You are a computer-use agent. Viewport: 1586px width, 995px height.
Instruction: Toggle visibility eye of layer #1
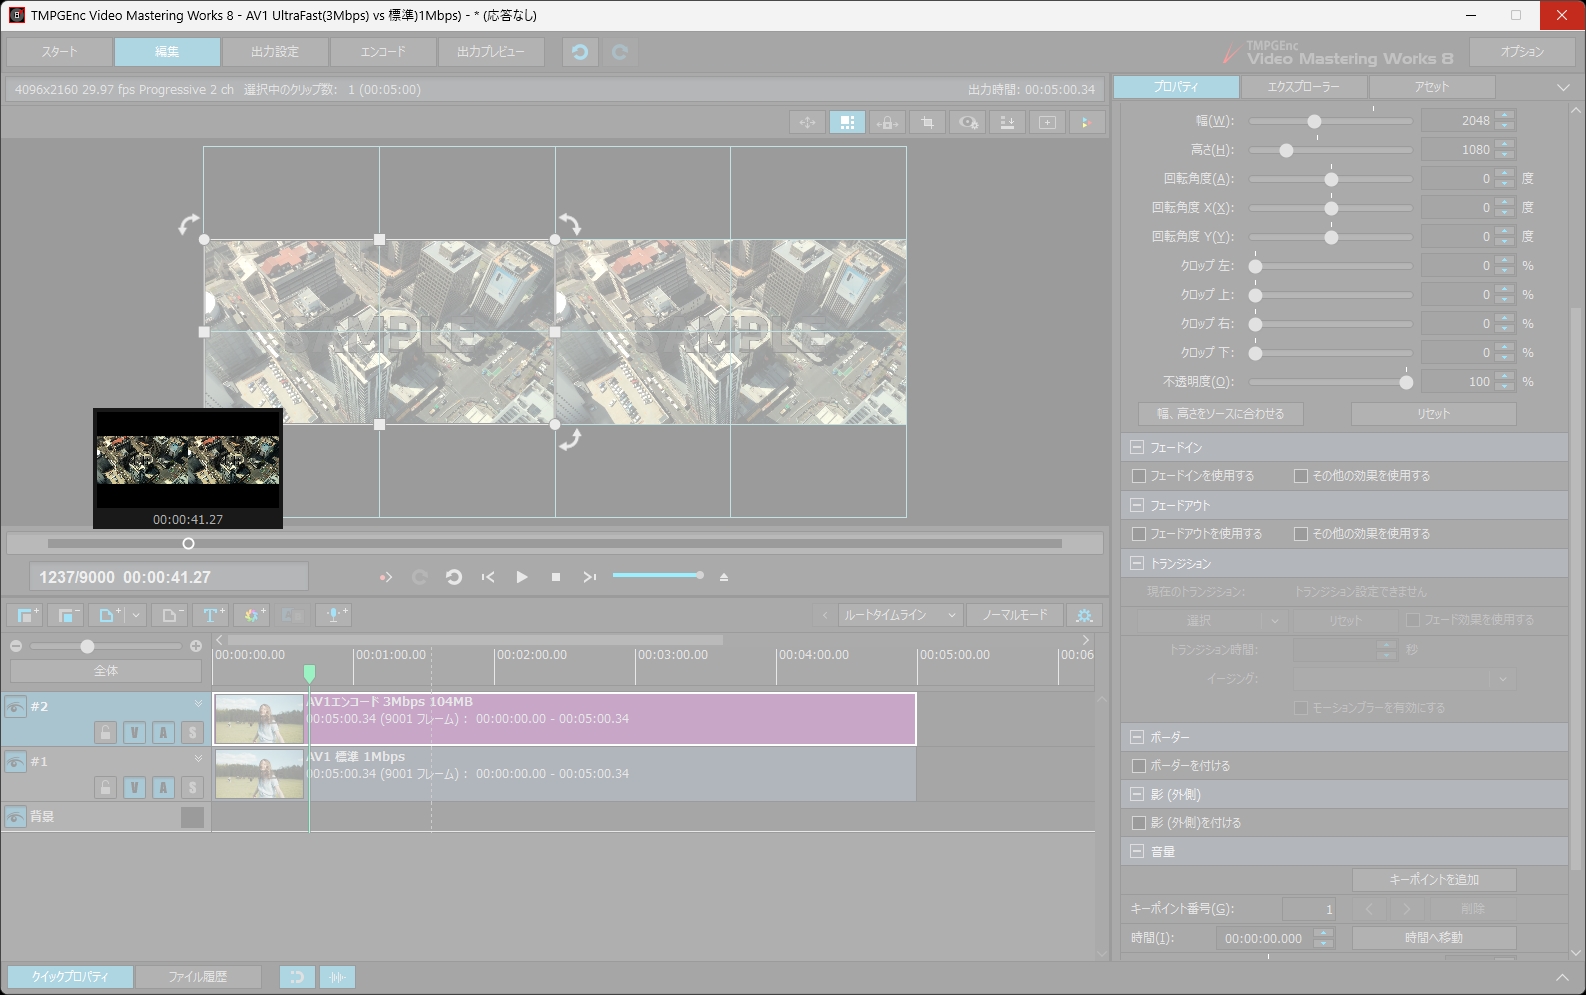(x=15, y=762)
